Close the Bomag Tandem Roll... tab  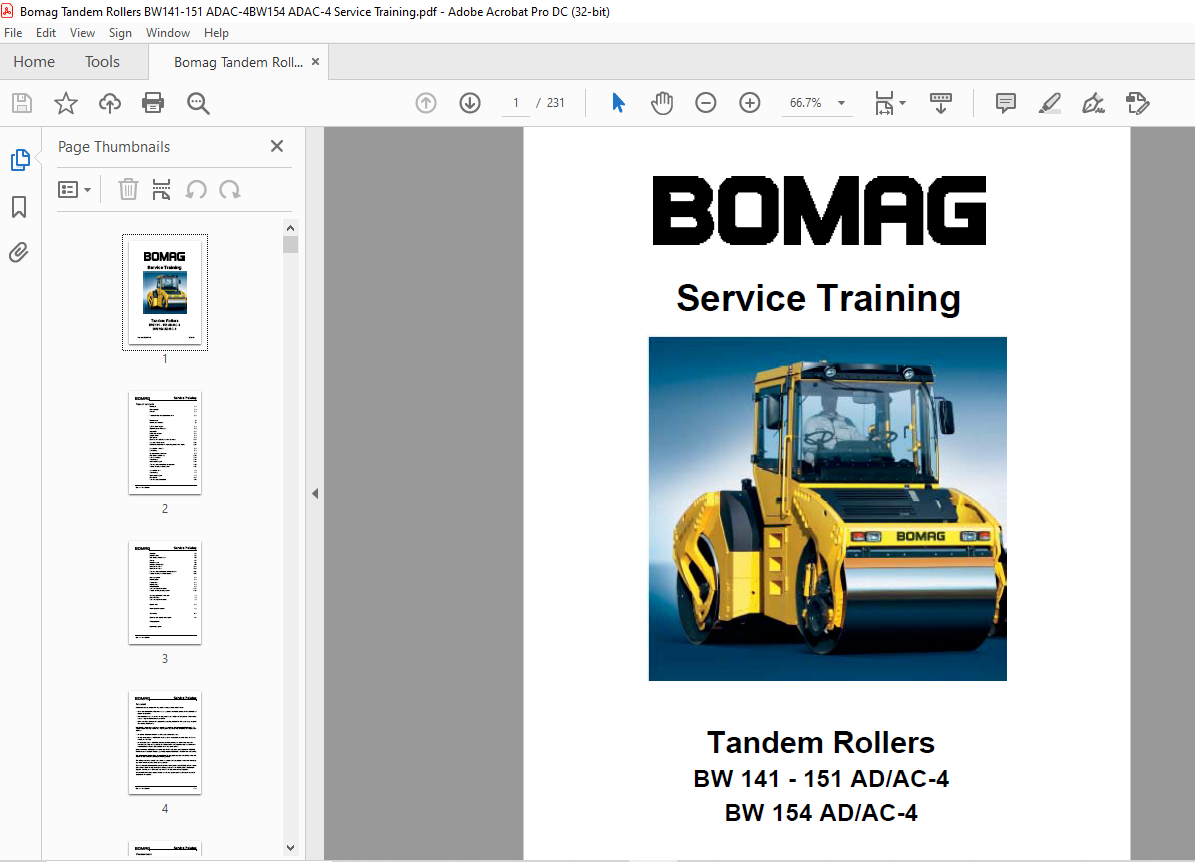tap(316, 62)
